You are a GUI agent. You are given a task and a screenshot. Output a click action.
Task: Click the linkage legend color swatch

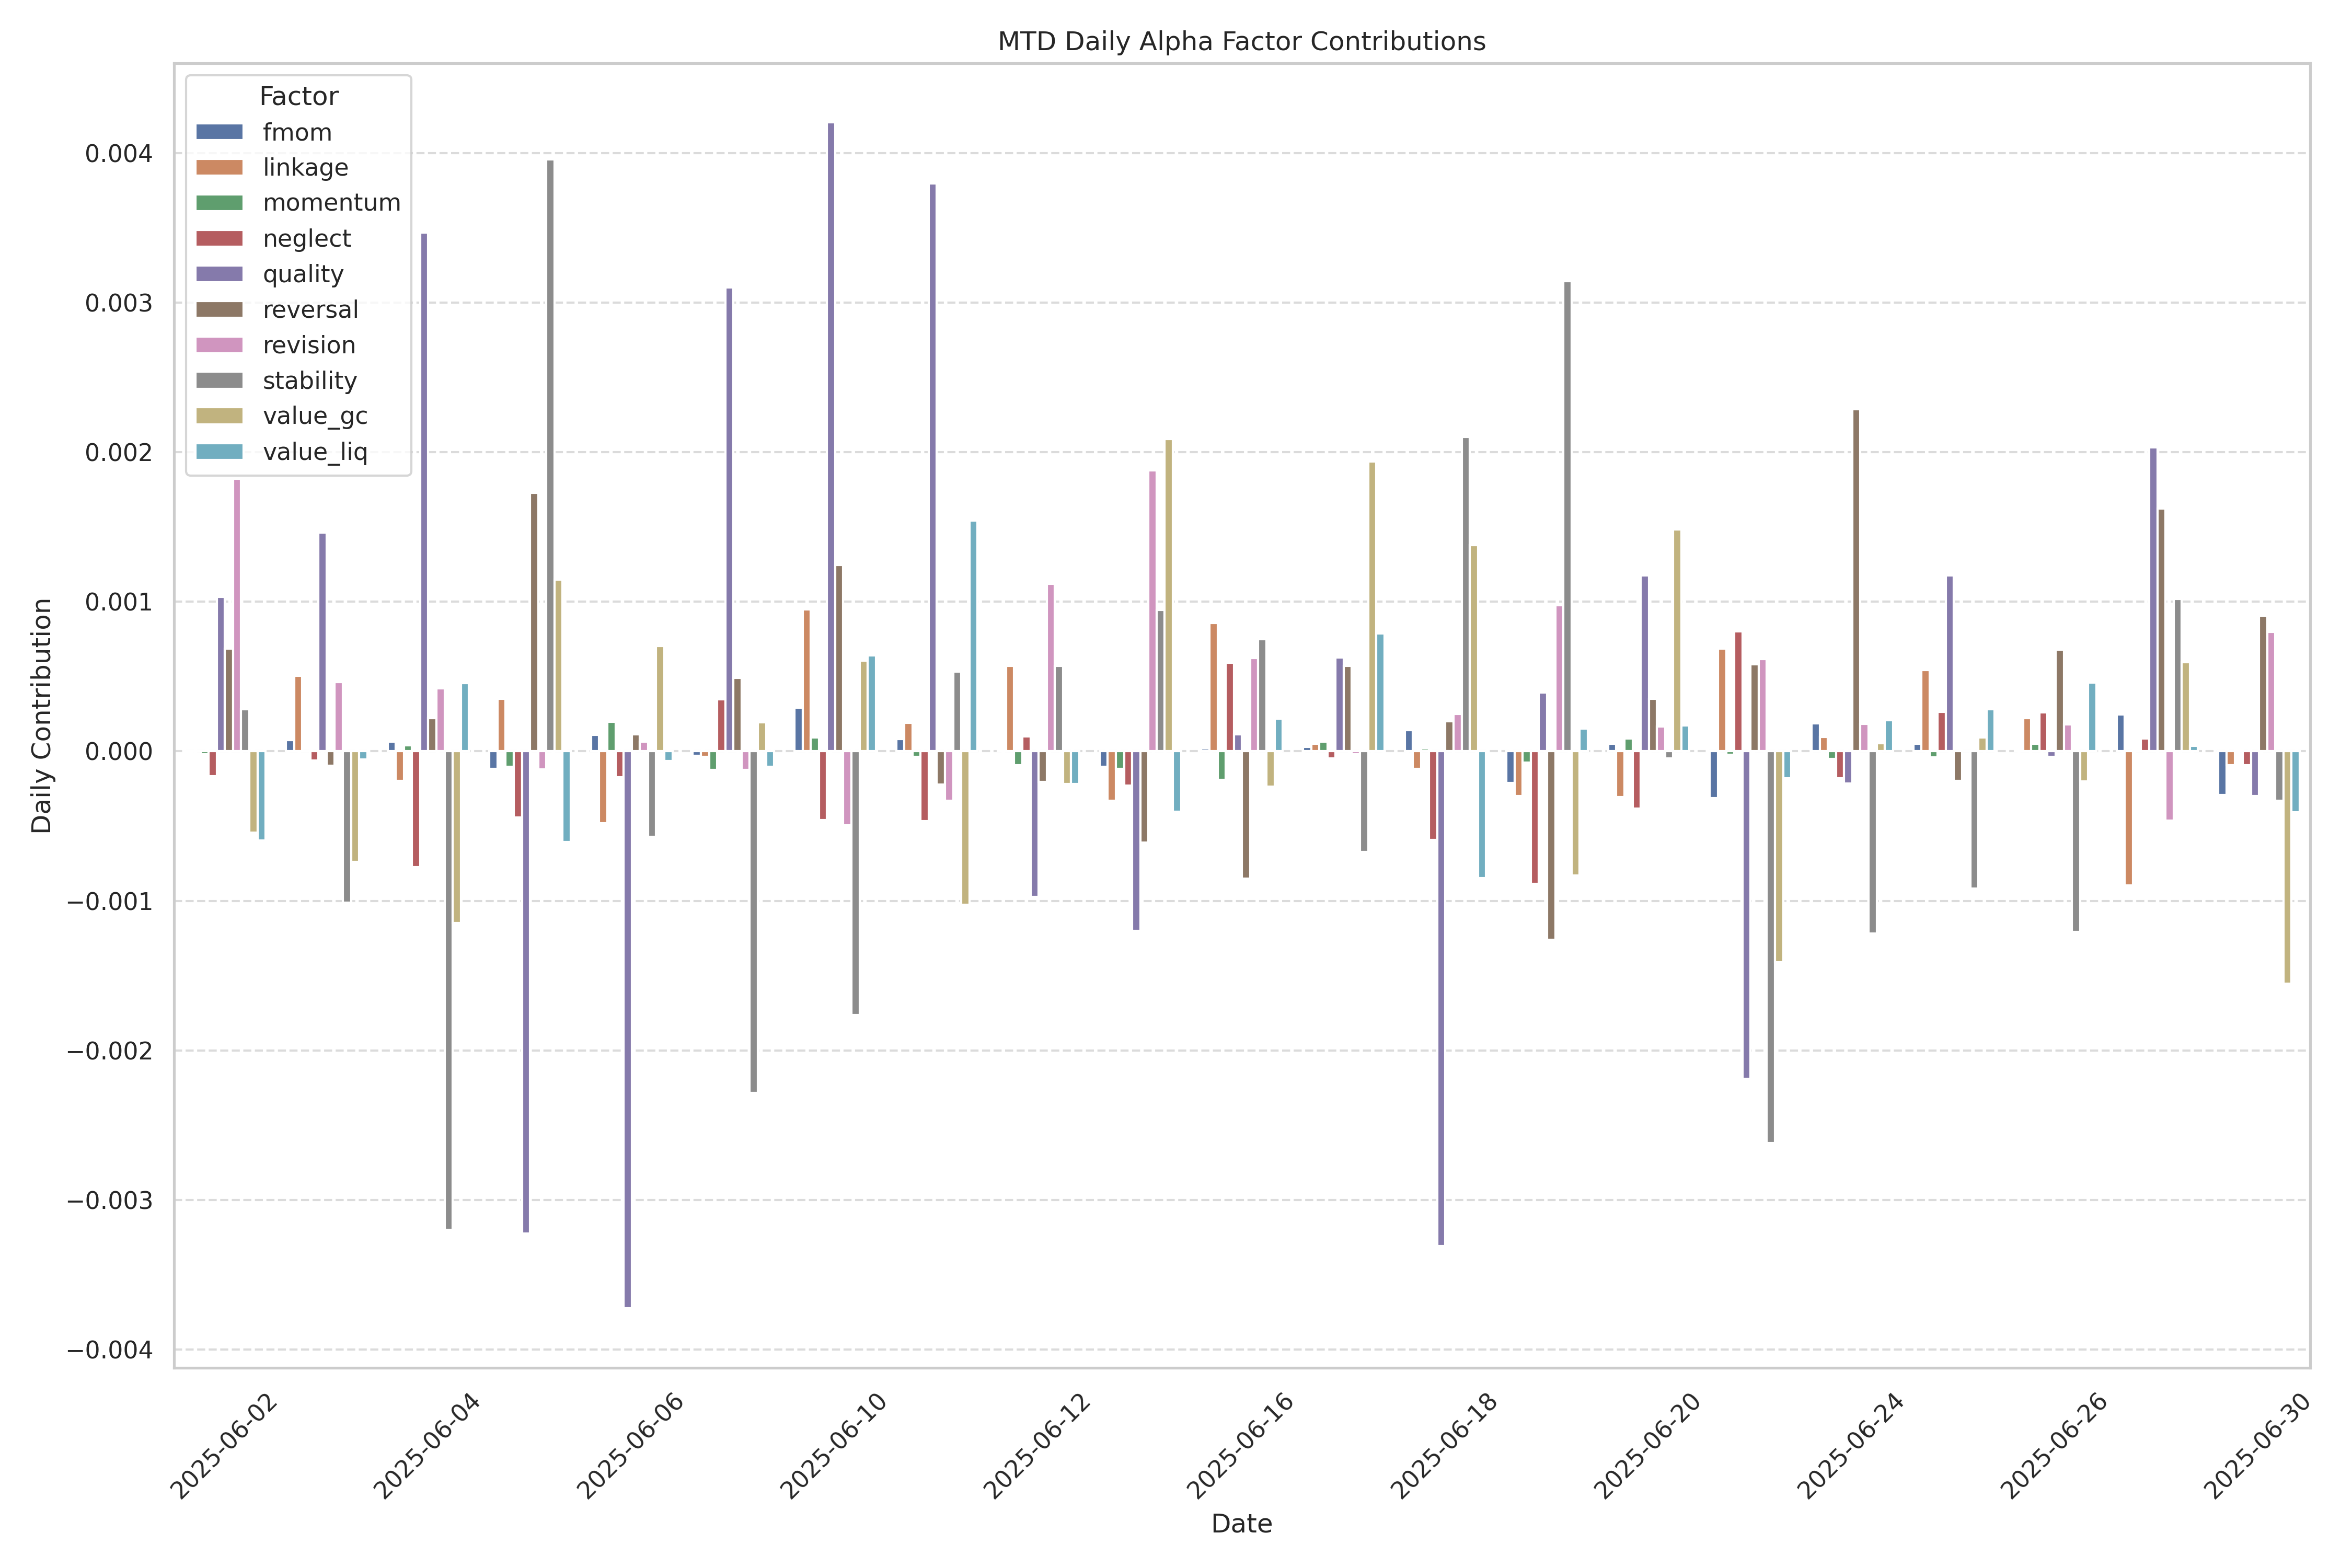point(219,167)
